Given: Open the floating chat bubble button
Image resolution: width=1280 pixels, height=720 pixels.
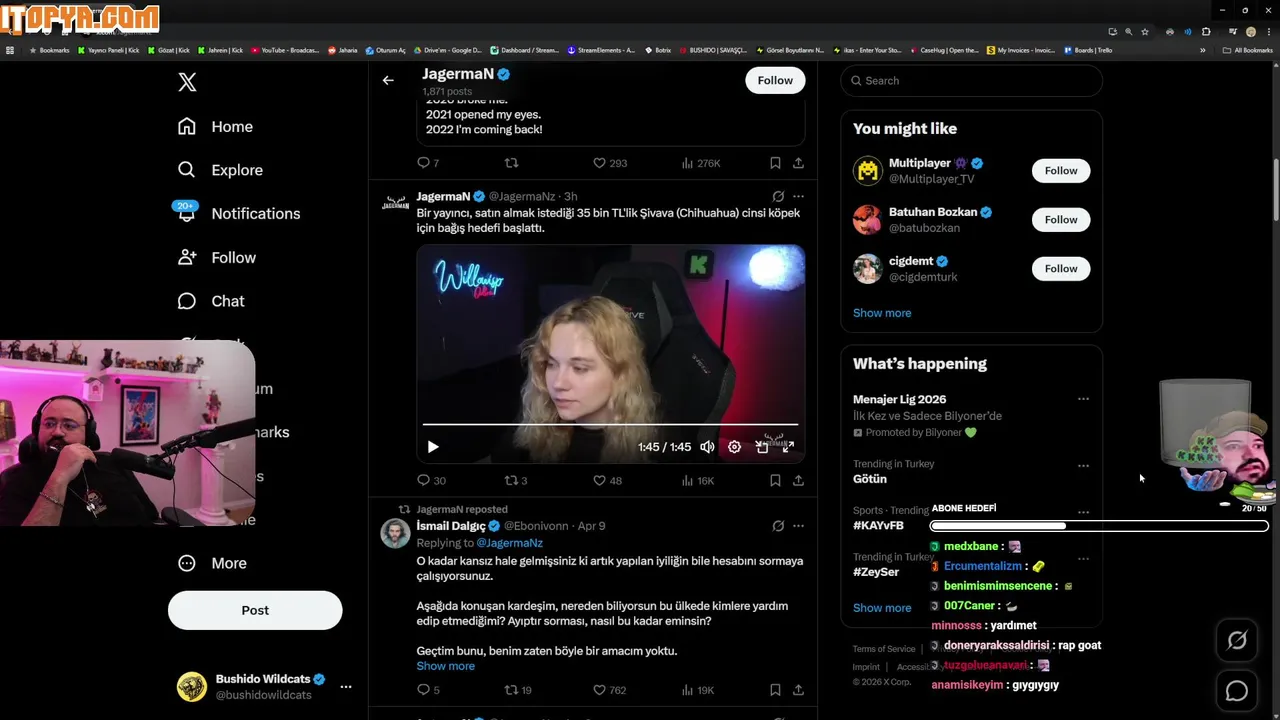Looking at the screenshot, I should 1237,691.
